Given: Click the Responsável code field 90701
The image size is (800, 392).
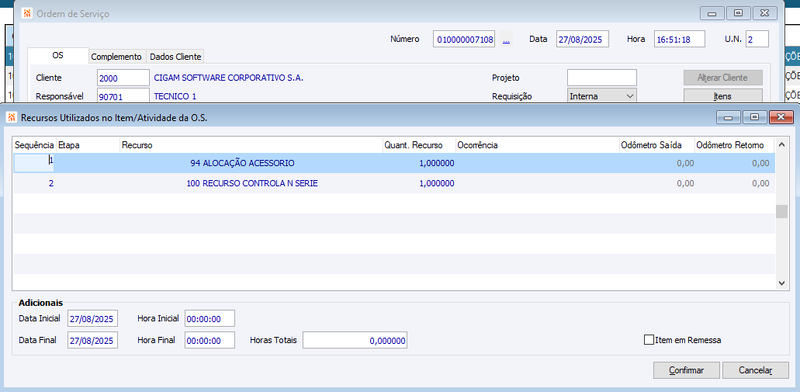Looking at the screenshot, I should 123,96.
